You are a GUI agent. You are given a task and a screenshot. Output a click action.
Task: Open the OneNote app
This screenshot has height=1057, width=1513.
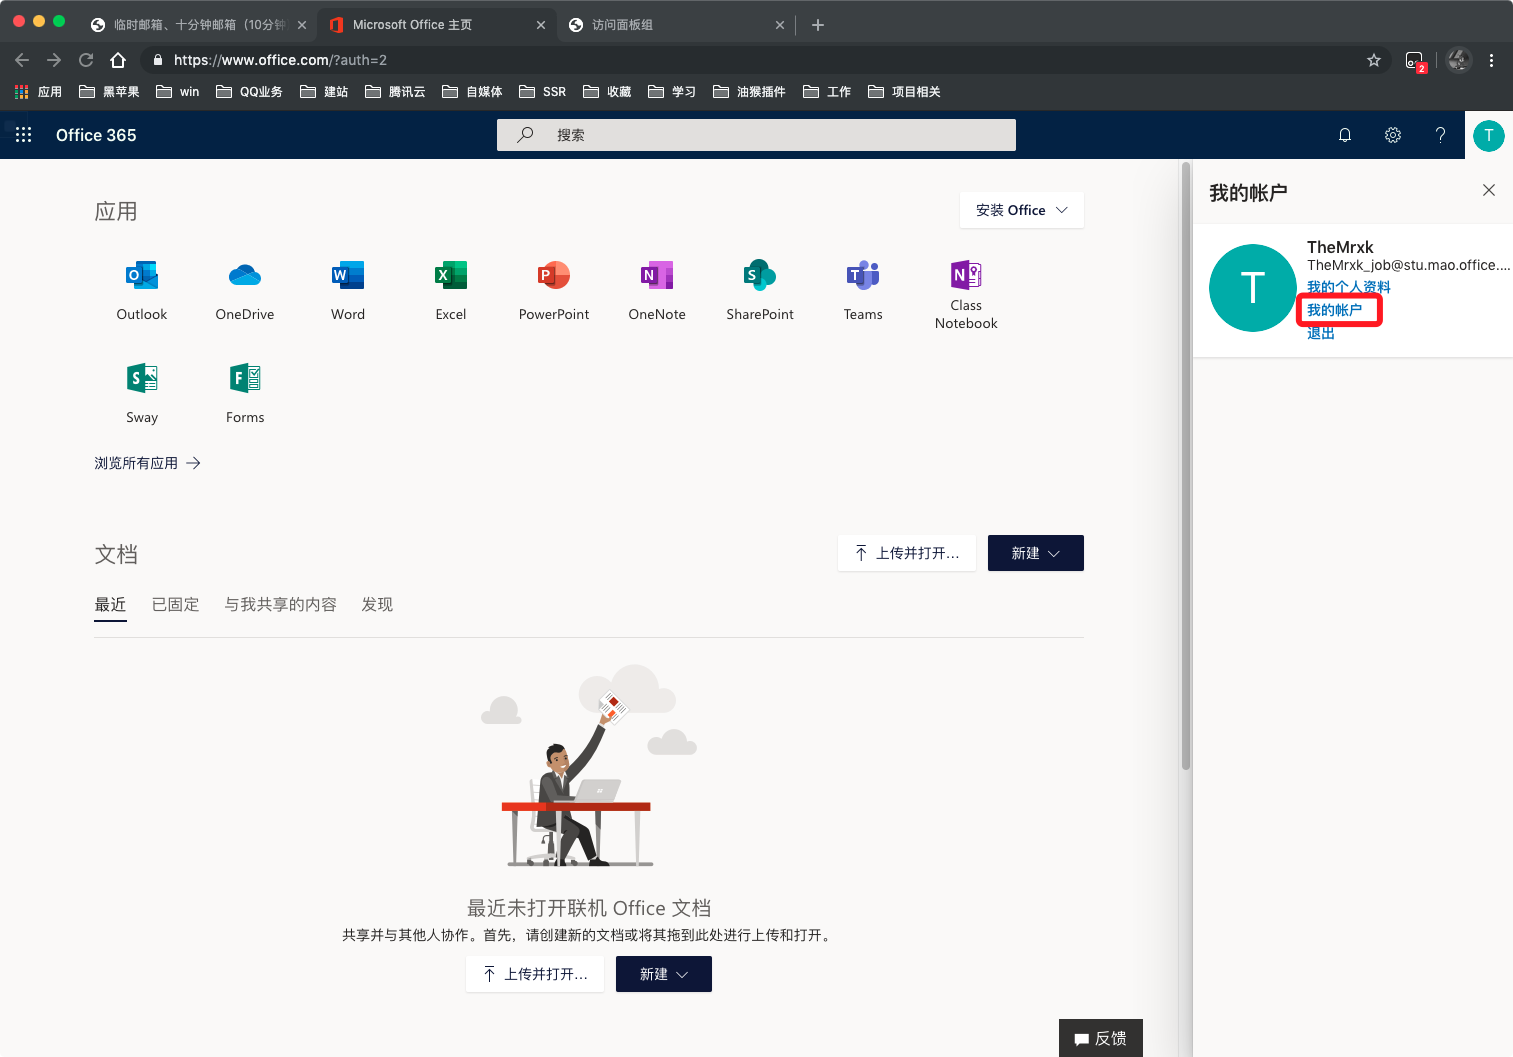(657, 290)
